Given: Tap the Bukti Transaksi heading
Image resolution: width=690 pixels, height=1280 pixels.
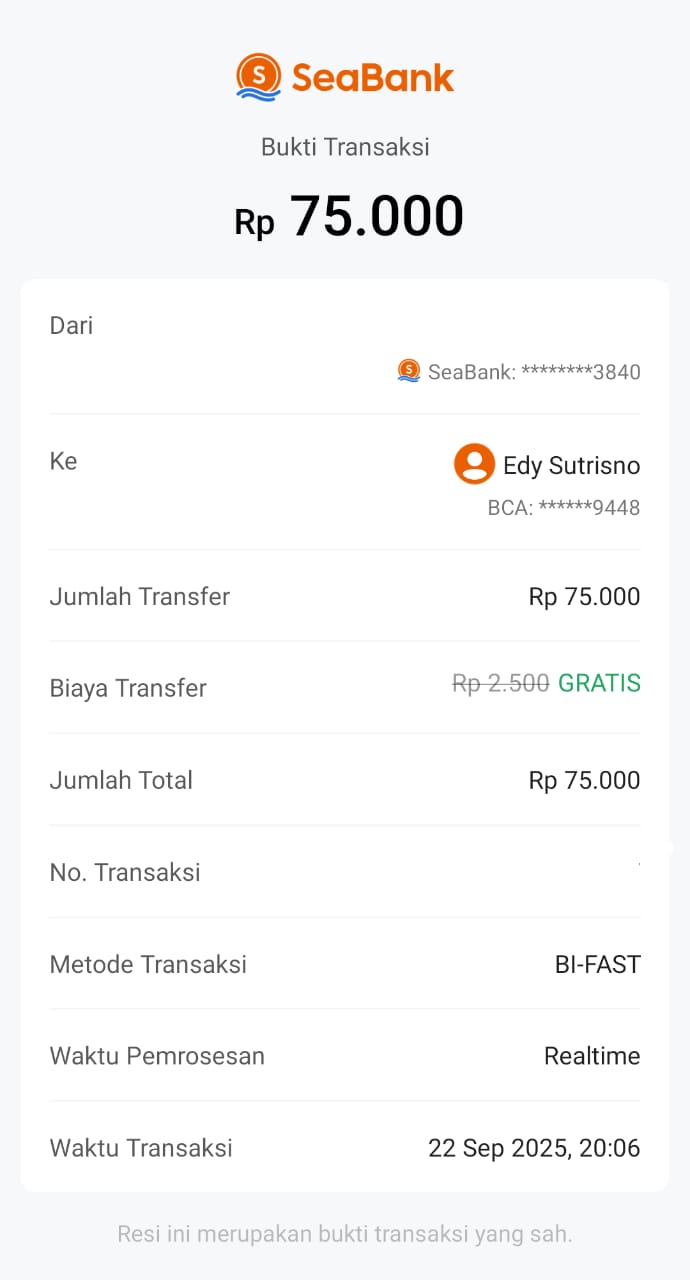Looking at the screenshot, I should [x=345, y=147].
